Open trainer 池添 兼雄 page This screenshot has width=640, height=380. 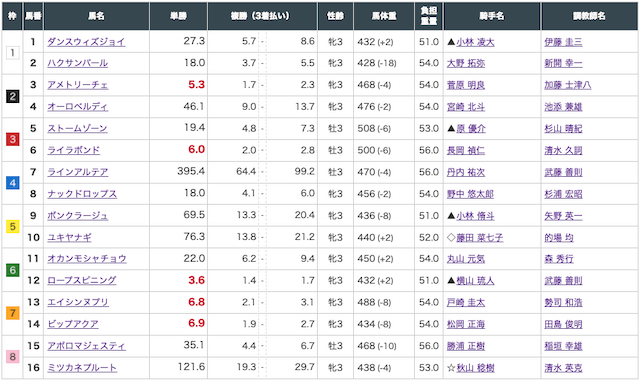(563, 107)
